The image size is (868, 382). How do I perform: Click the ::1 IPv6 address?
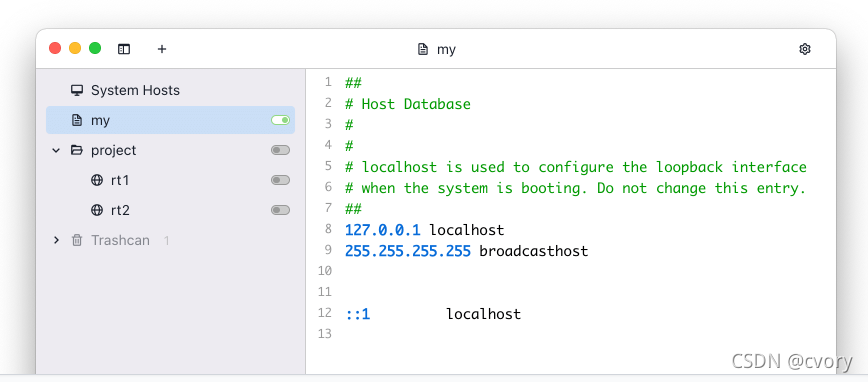(x=358, y=314)
